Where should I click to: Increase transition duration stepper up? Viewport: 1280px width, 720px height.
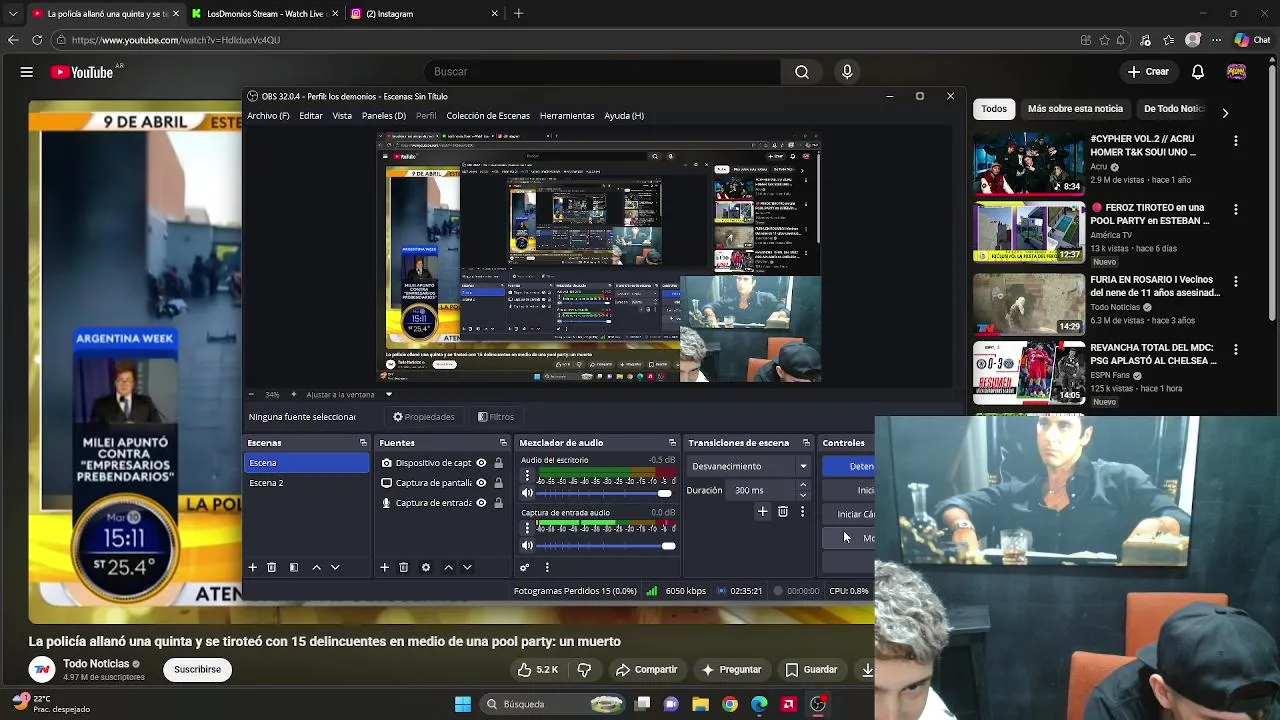coord(802,486)
